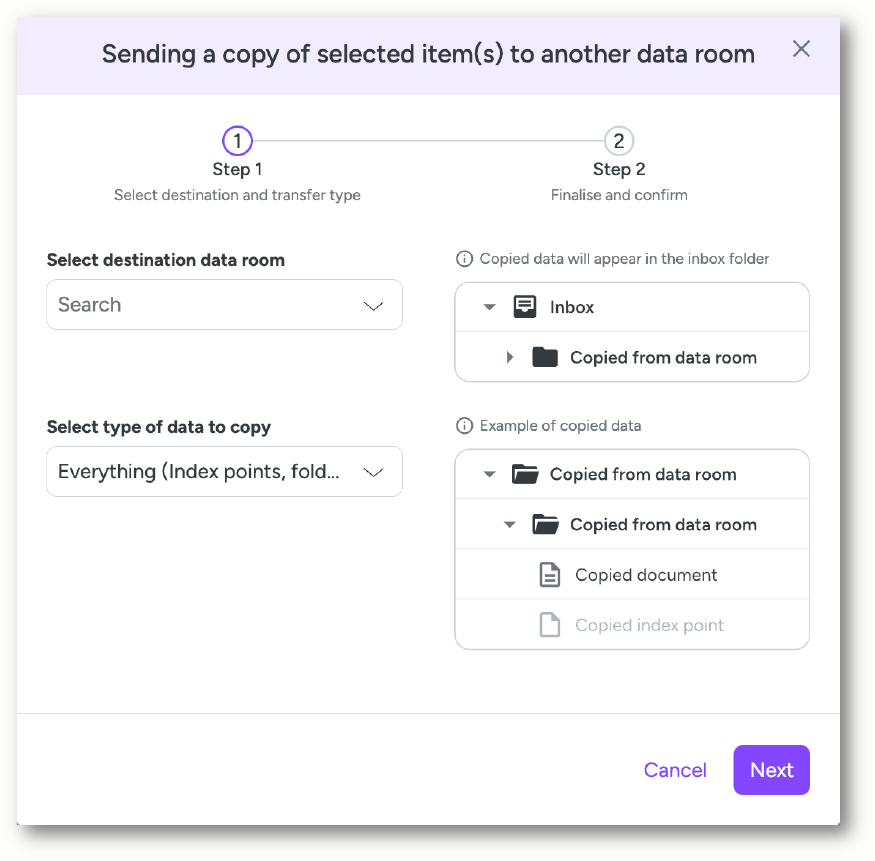The width and height of the screenshot is (875, 861).
Task: Click the Inbox tray icon
Action: (525, 307)
